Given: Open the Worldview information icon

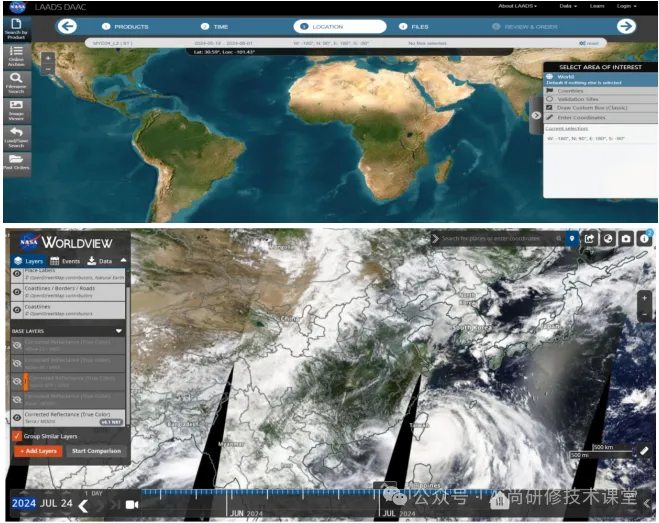Looking at the screenshot, I should pos(644,239).
